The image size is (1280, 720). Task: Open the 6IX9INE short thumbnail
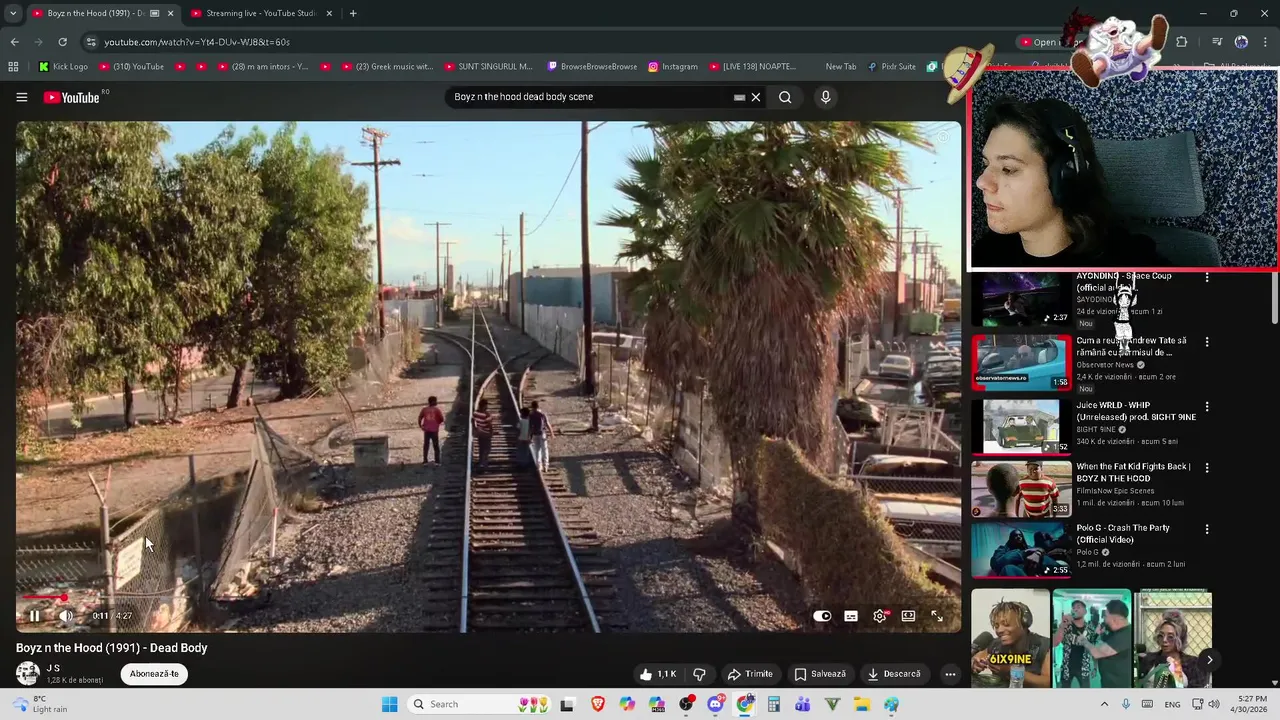1010,638
